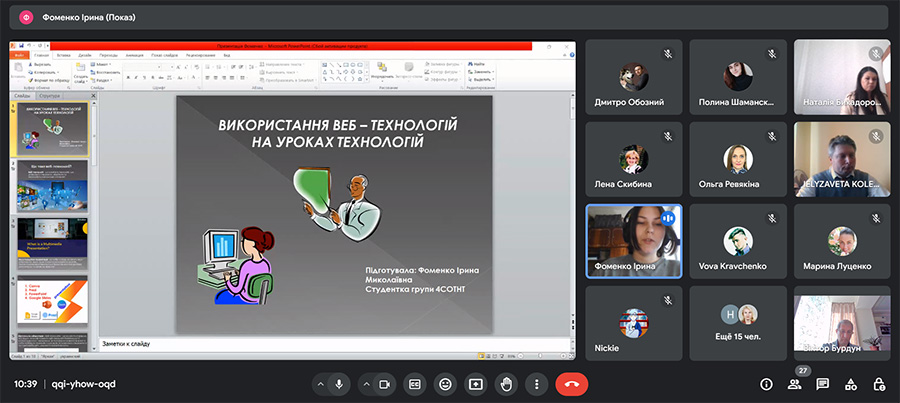
Task: Click the Present now screen share icon
Action: coord(476,384)
